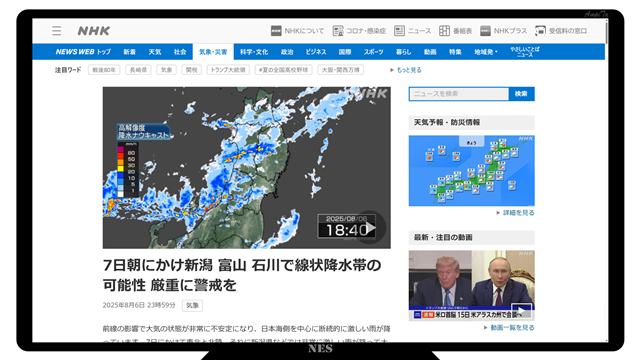Screen dimensions: 640x360
Task: Expand the 地域発 dropdown menu
Action: 486,52
